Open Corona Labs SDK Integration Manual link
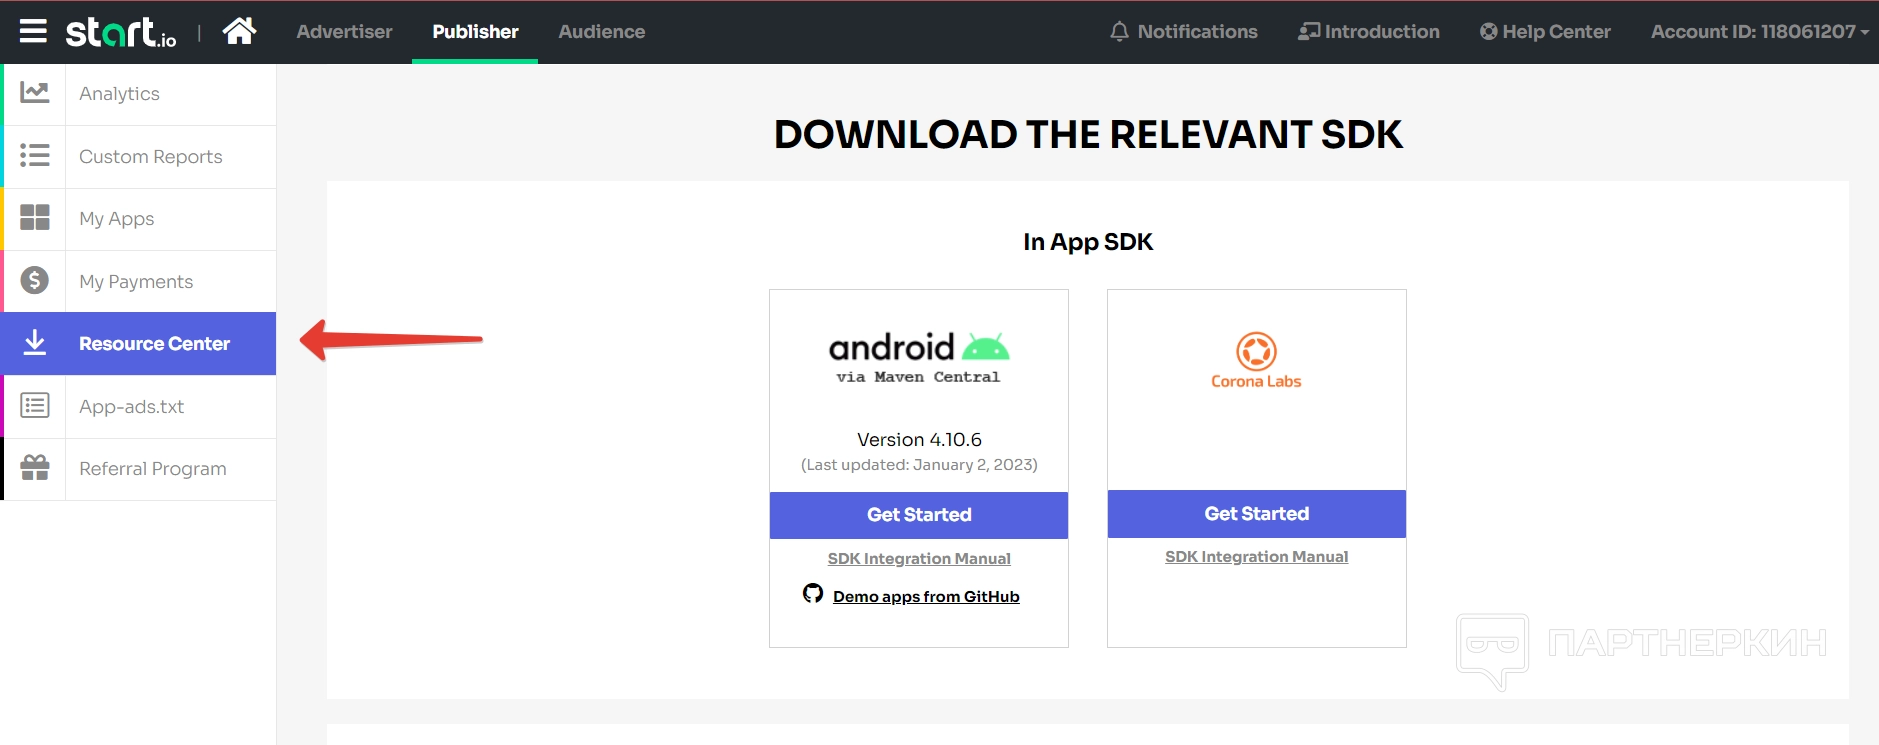1879x745 pixels. click(1256, 557)
